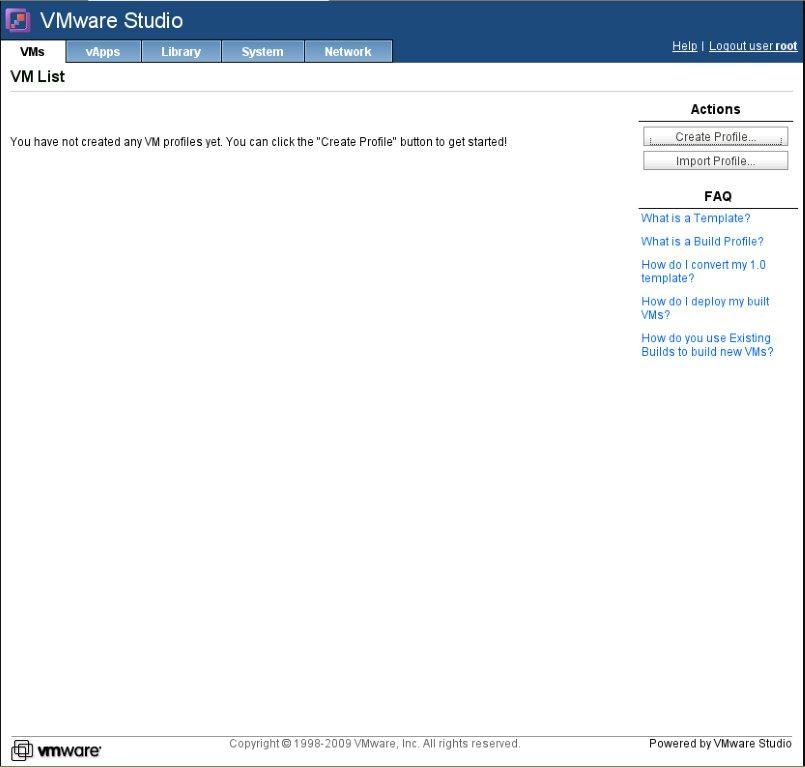Click the vmware footer logo
Viewport: 805px width, 768px height.
[x=56, y=751]
